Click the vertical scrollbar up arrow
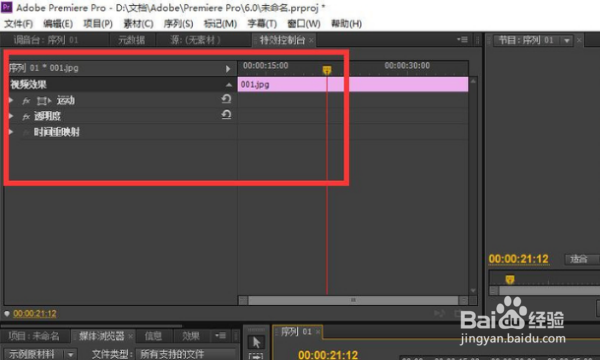 point(473,81)
